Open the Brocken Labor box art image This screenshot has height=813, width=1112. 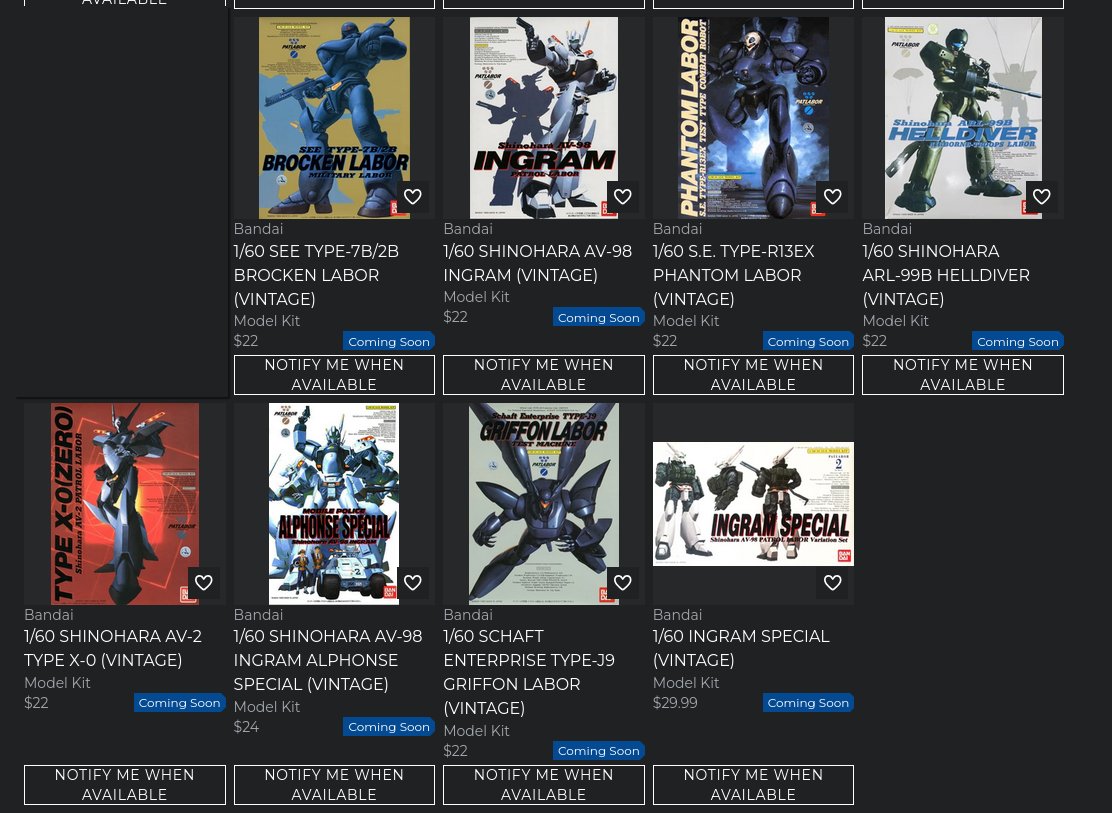pos(334,118)
